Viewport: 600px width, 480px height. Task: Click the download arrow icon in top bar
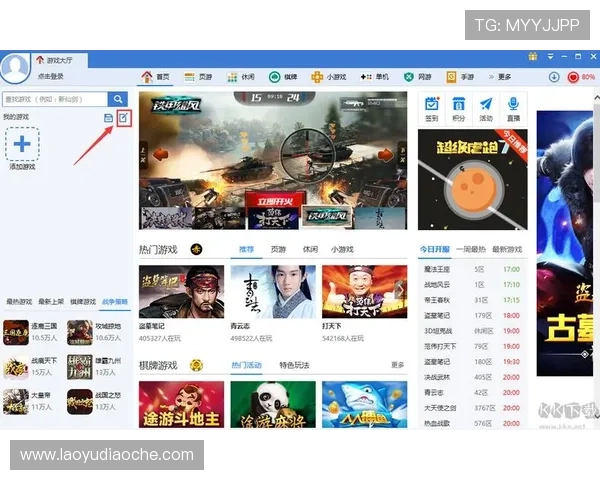pyautogui.click(x=554, y=77)
